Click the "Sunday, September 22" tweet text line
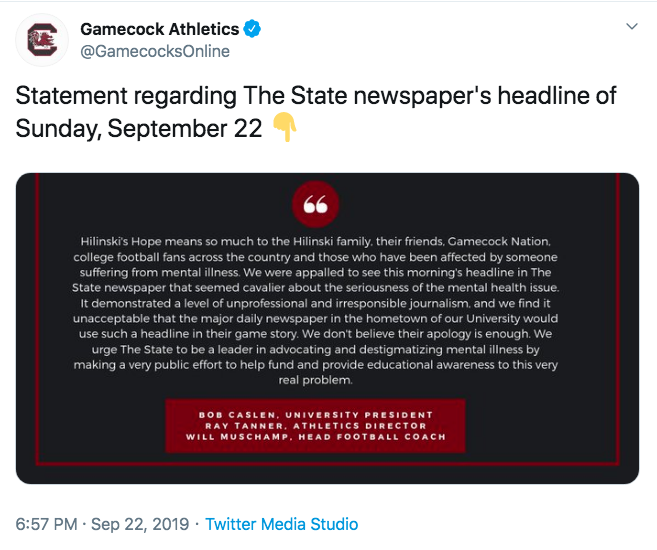Image resolution: width=657 pixels, height=550 pixels. click(x=139, y=128)
